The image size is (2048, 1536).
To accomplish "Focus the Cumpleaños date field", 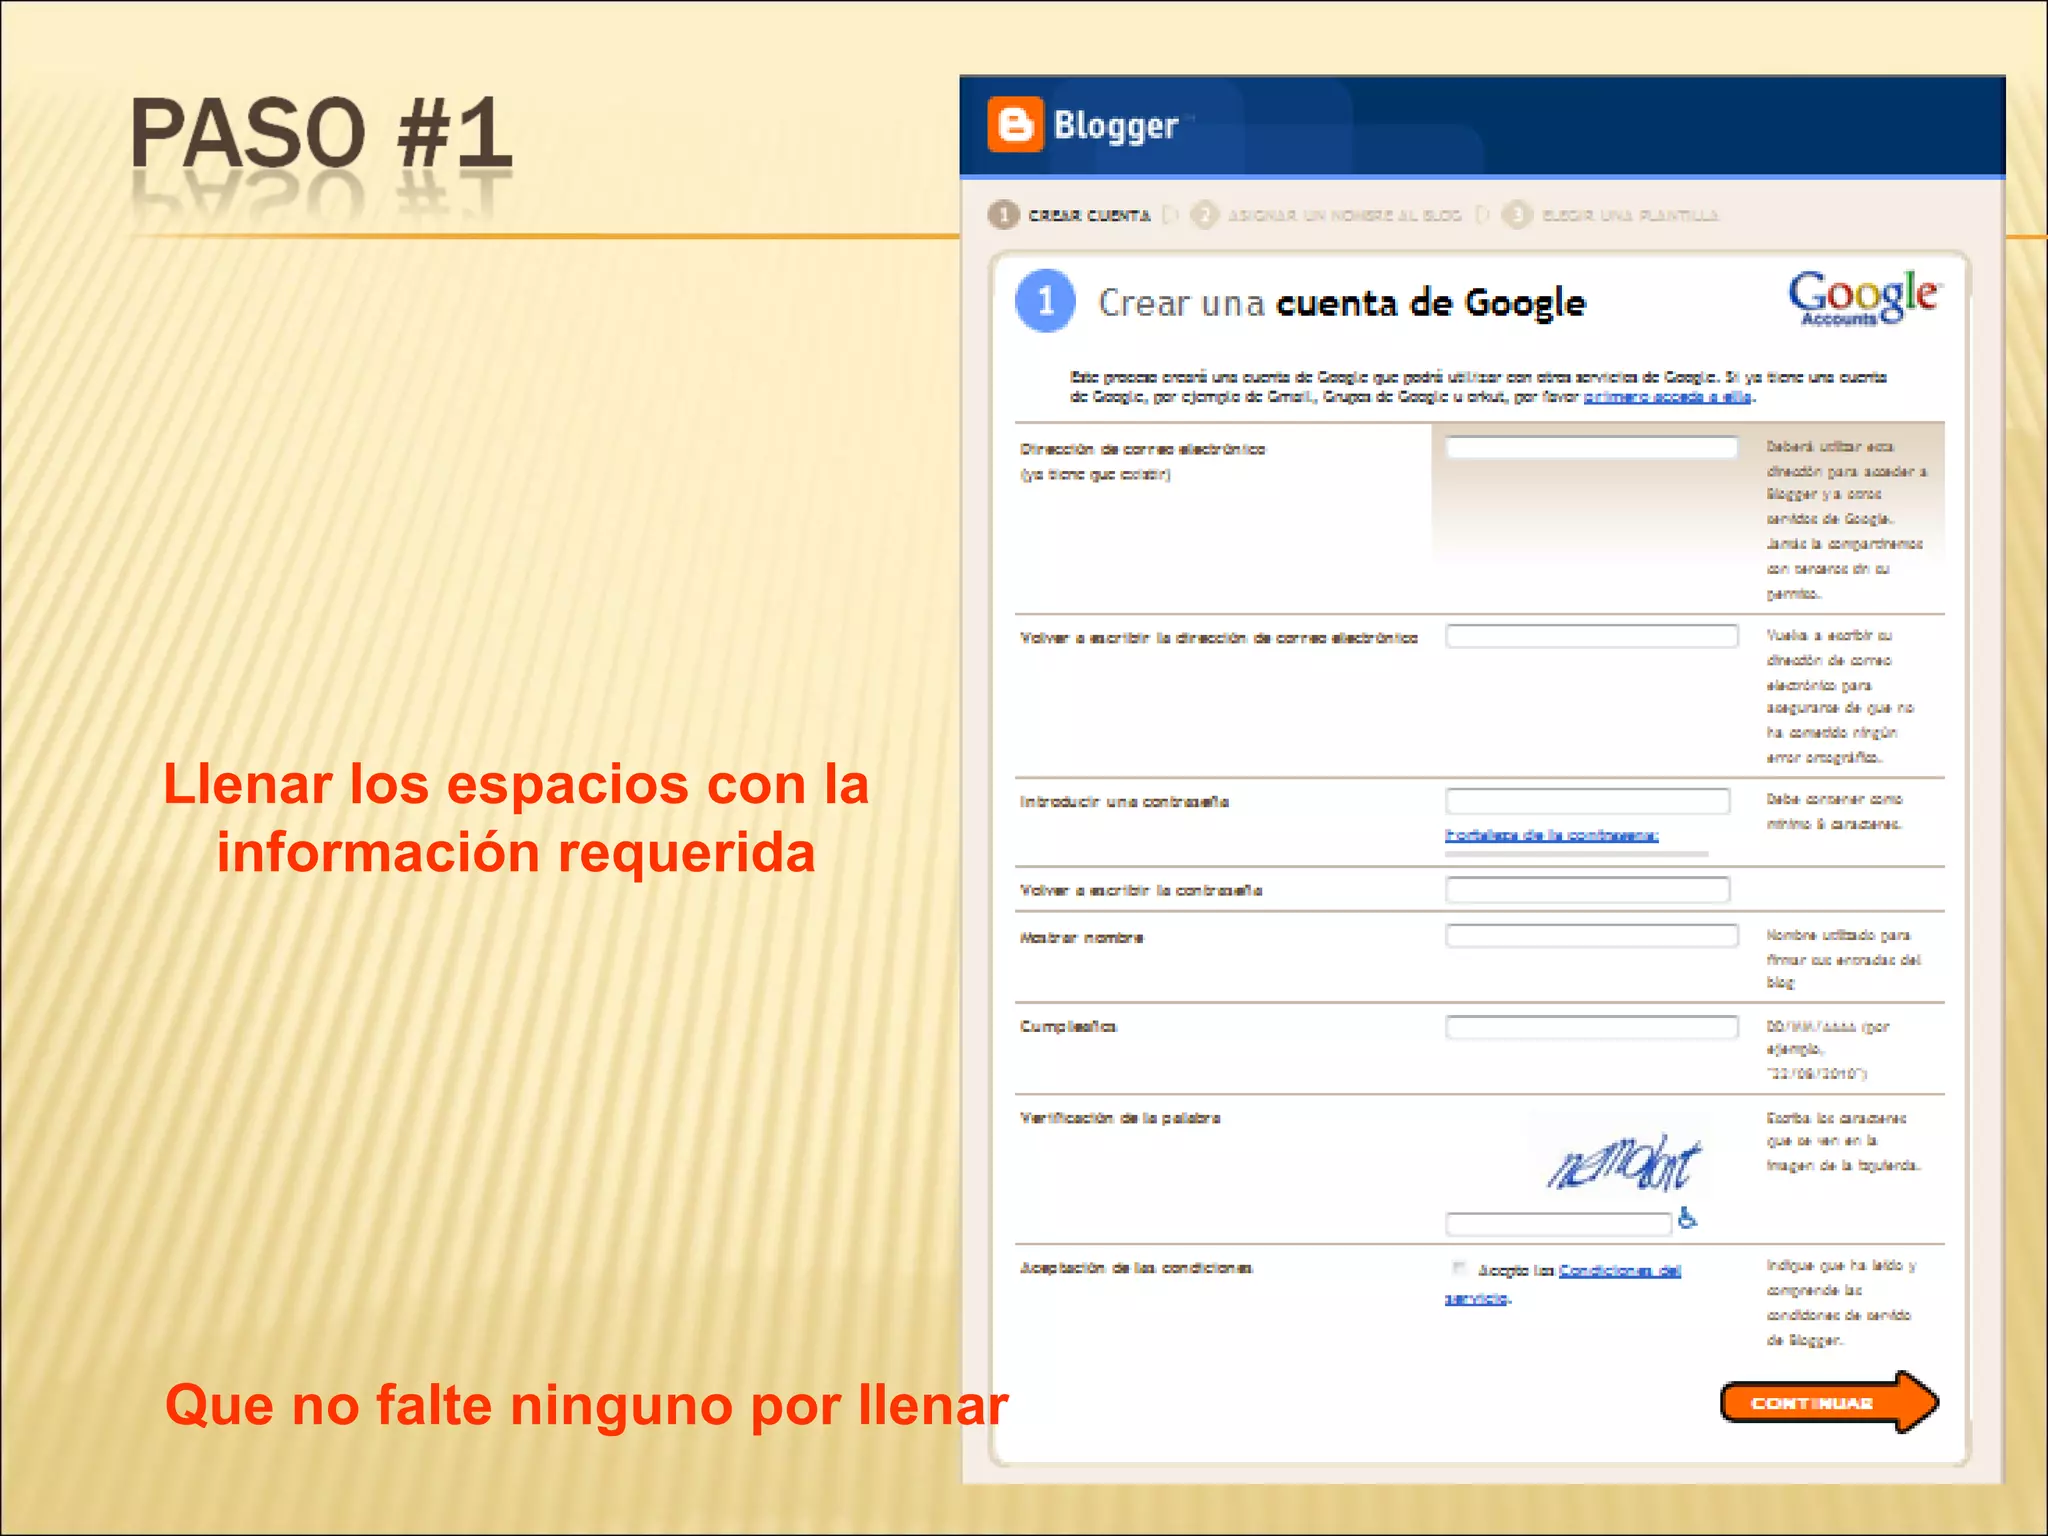I will [x=1591, y=1027].
